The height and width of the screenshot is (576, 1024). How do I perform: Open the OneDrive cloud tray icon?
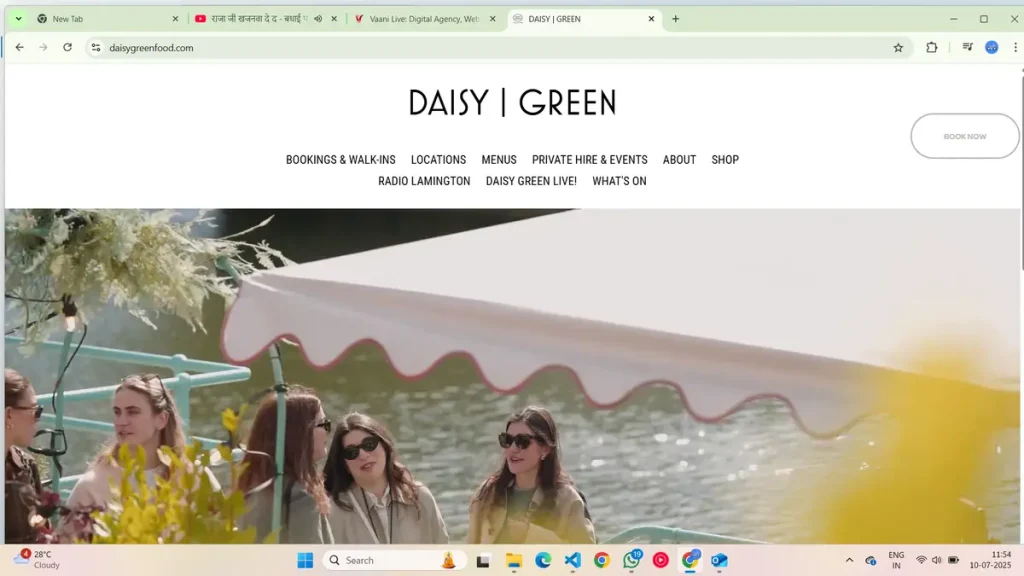click(871, 560)
